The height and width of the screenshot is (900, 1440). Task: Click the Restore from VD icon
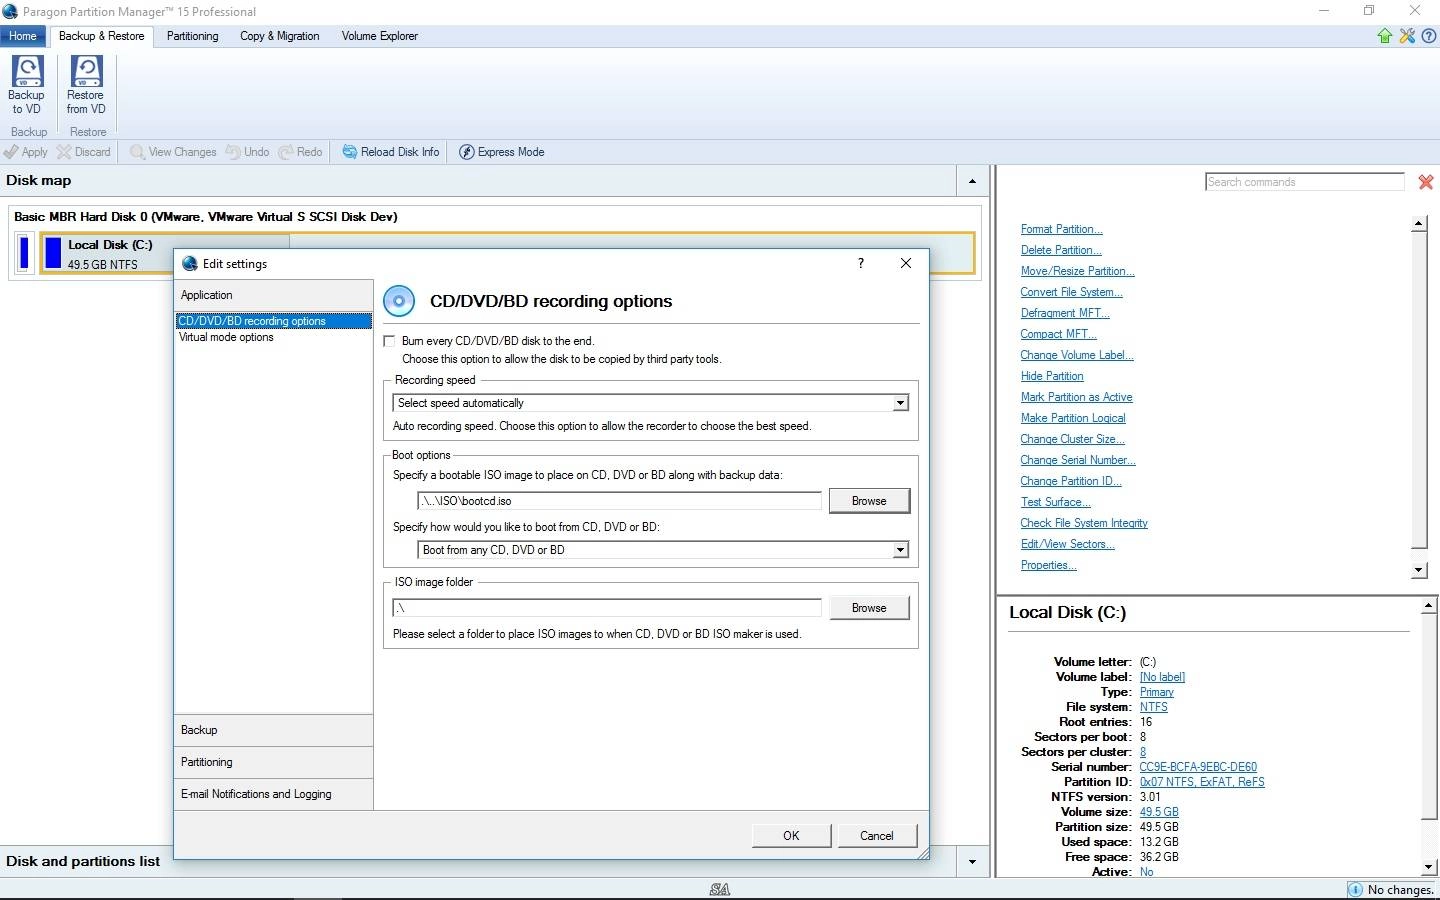86,85
